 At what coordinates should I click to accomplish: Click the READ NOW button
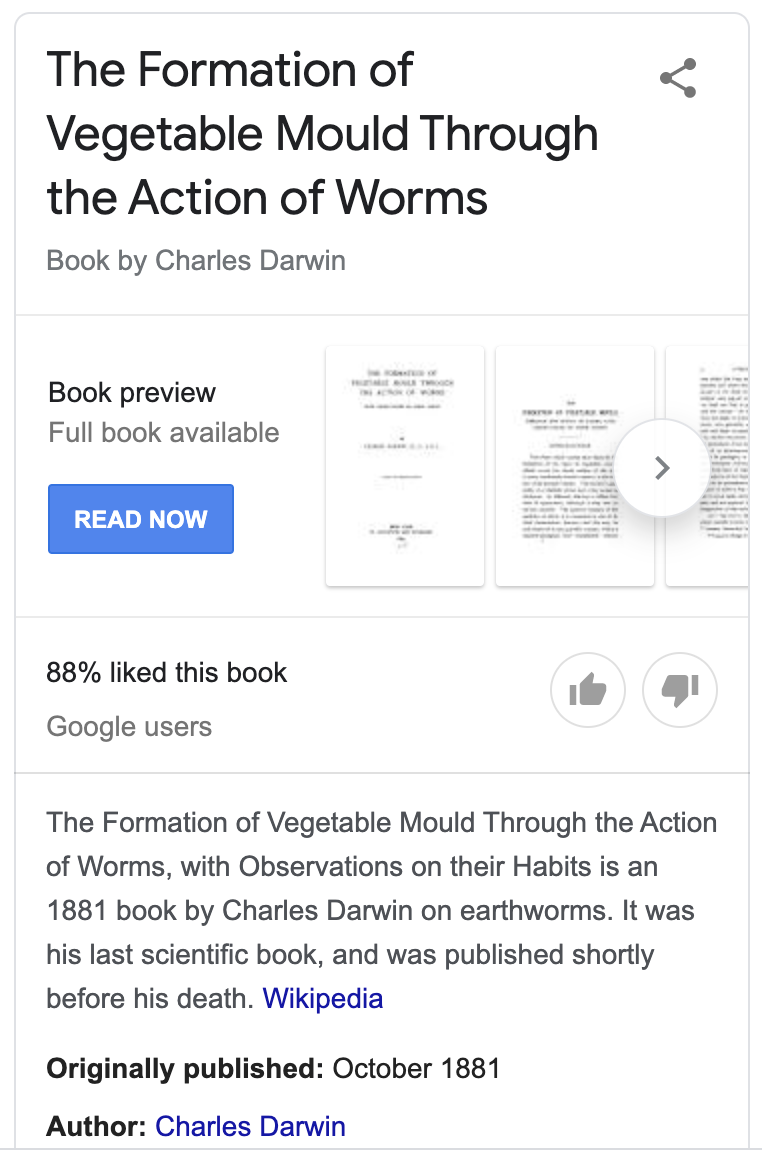[x=141, y=519]
